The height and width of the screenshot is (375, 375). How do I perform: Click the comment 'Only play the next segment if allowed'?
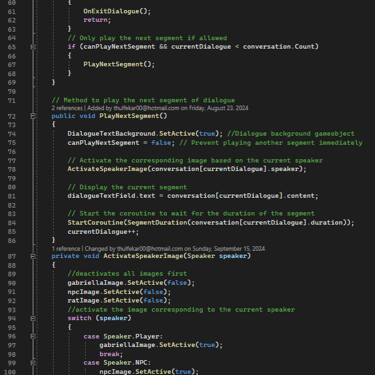(147, 38)
